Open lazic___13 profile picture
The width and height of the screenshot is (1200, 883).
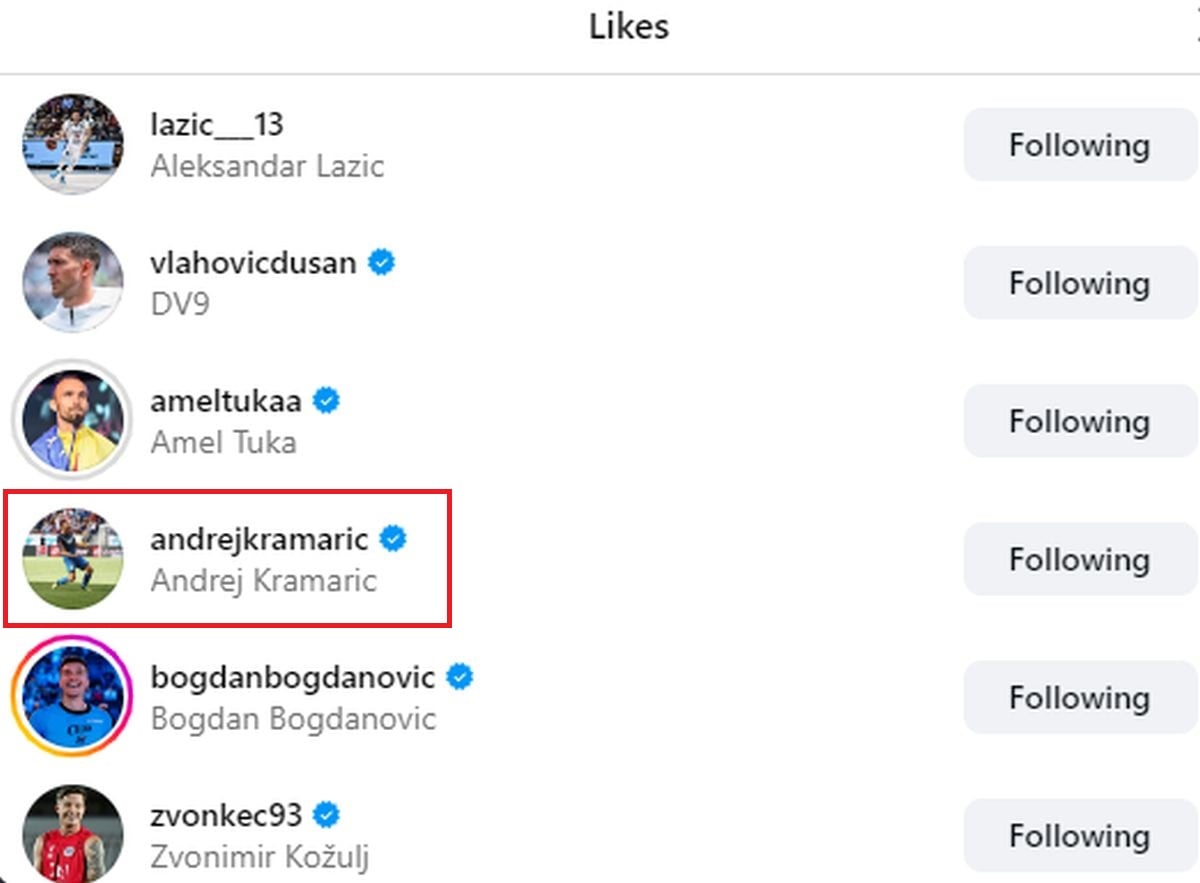(73, 144)
